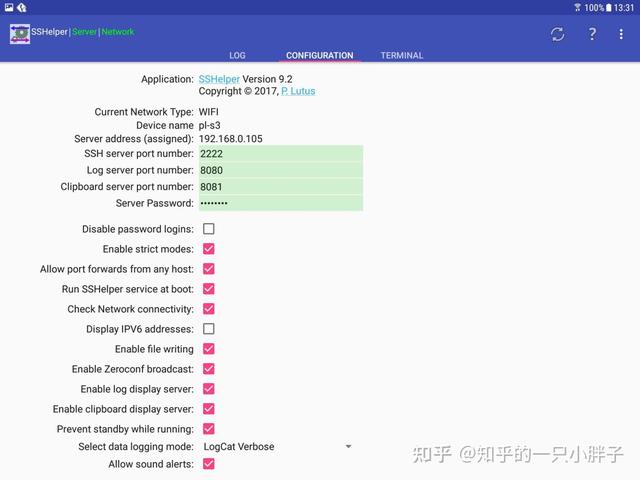Toggle Enable log display server

(x=209, y=389)
